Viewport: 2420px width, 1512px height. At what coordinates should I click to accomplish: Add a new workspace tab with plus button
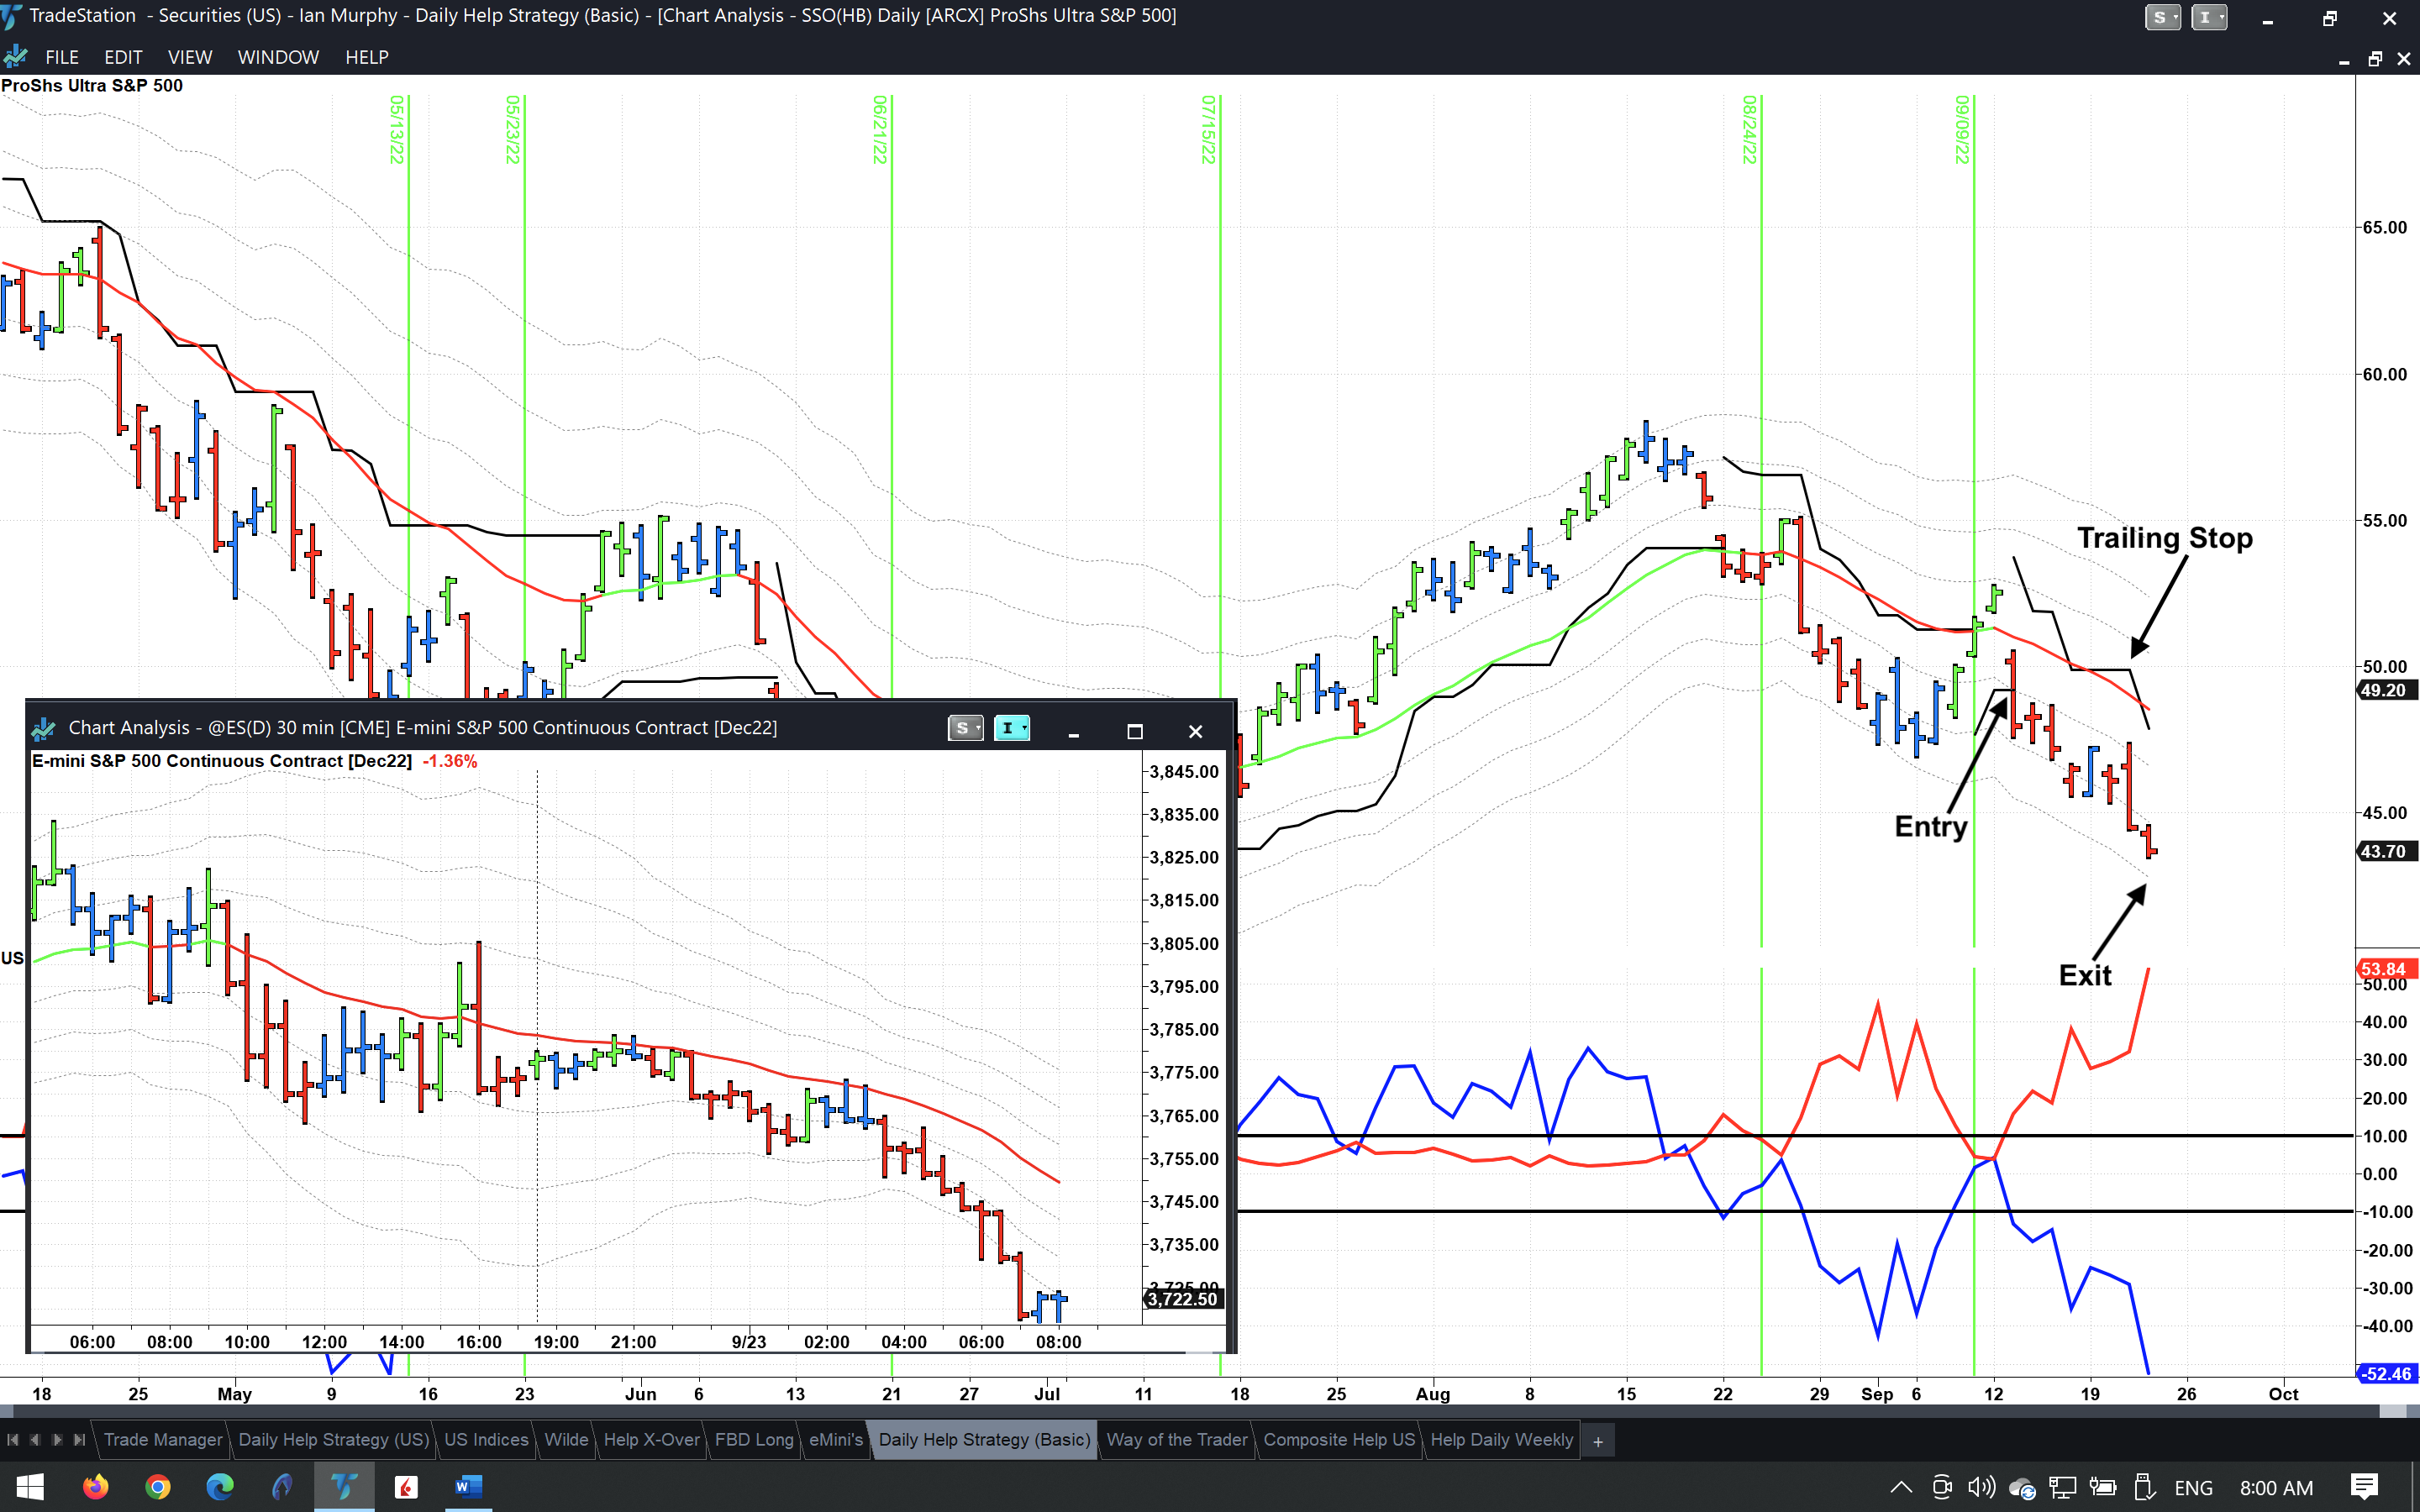1597,1441
